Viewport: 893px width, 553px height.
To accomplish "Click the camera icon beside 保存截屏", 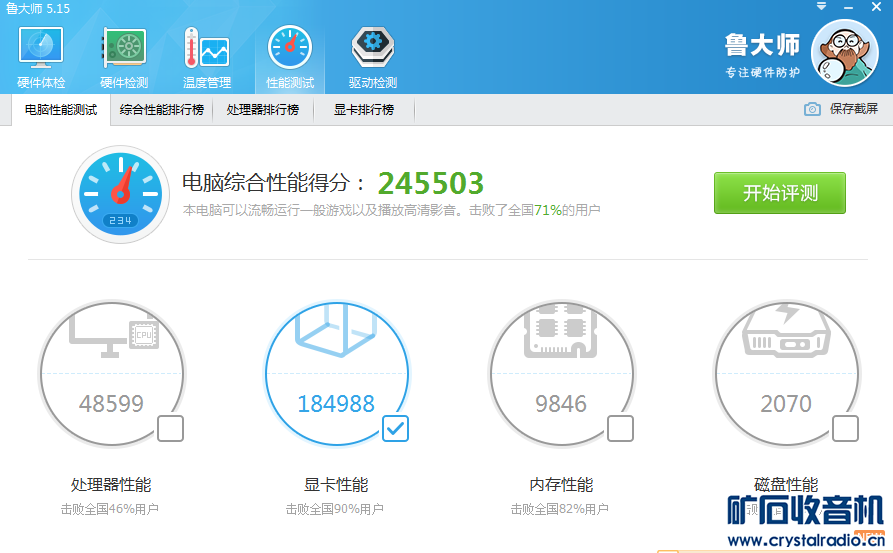I will 812,109.
